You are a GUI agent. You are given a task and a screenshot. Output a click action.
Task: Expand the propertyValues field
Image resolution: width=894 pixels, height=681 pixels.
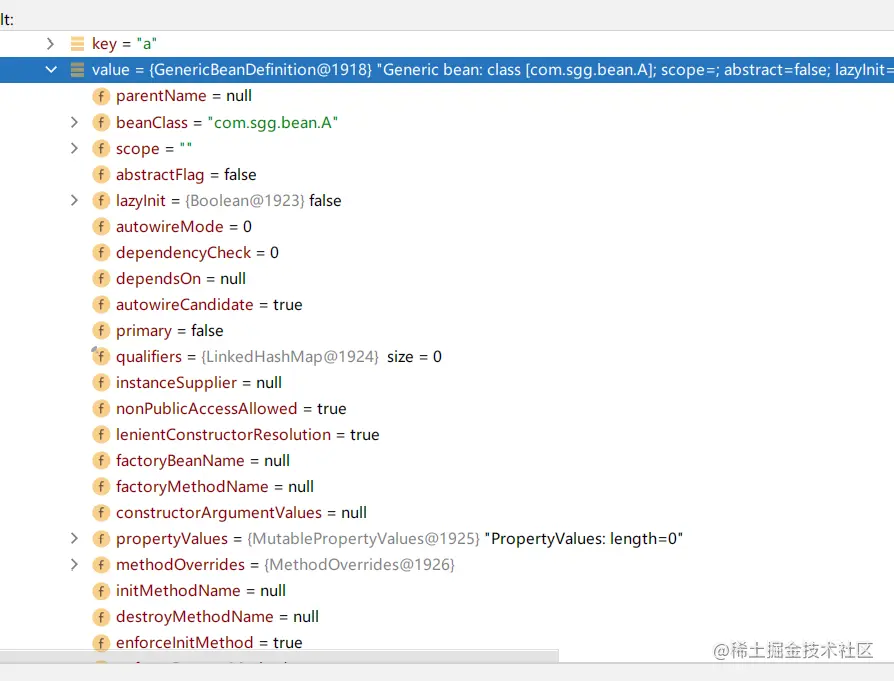pyautogui.click(x=74, y=538)
